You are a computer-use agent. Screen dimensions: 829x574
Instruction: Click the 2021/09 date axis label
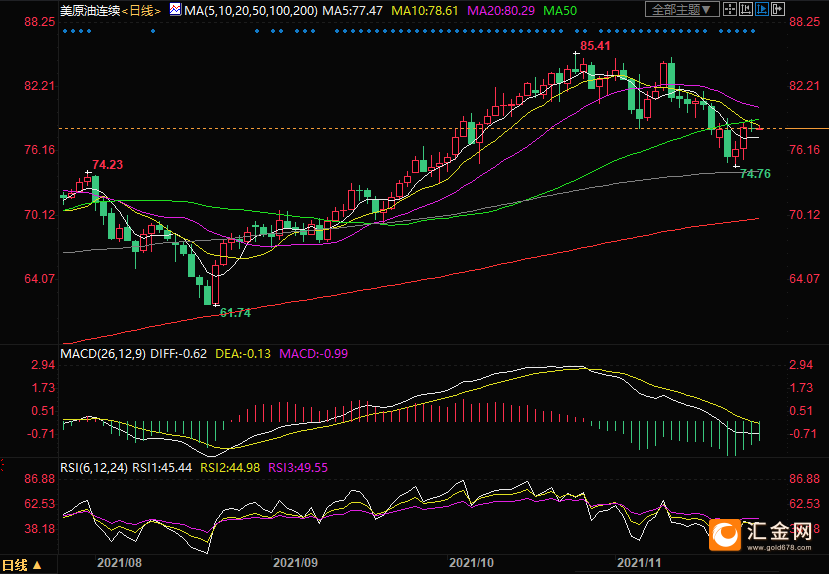point(296,563)
